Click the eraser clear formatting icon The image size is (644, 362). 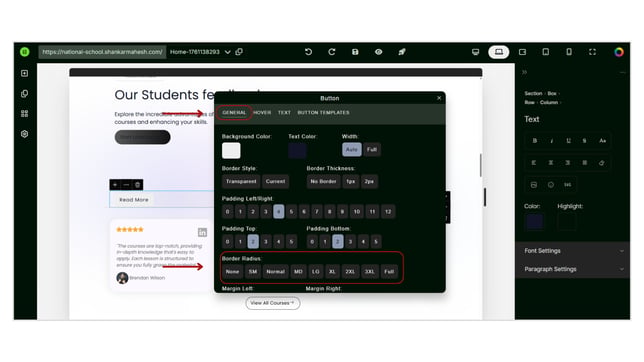[x=602, y=163]
